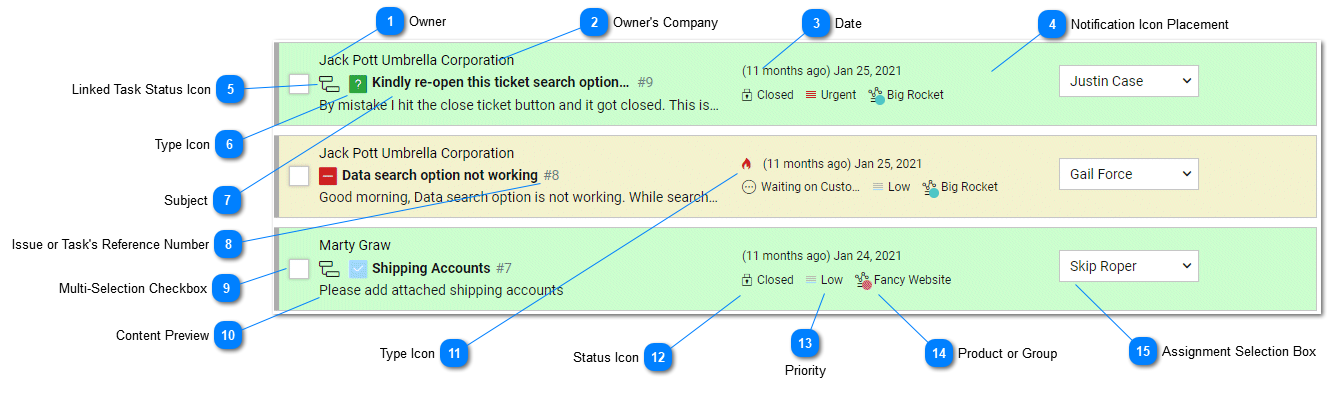Viewport: 1332px width, 394px height.
Task: Click blue checkmark type icon on Shipping Accounts
Action: 358,268
